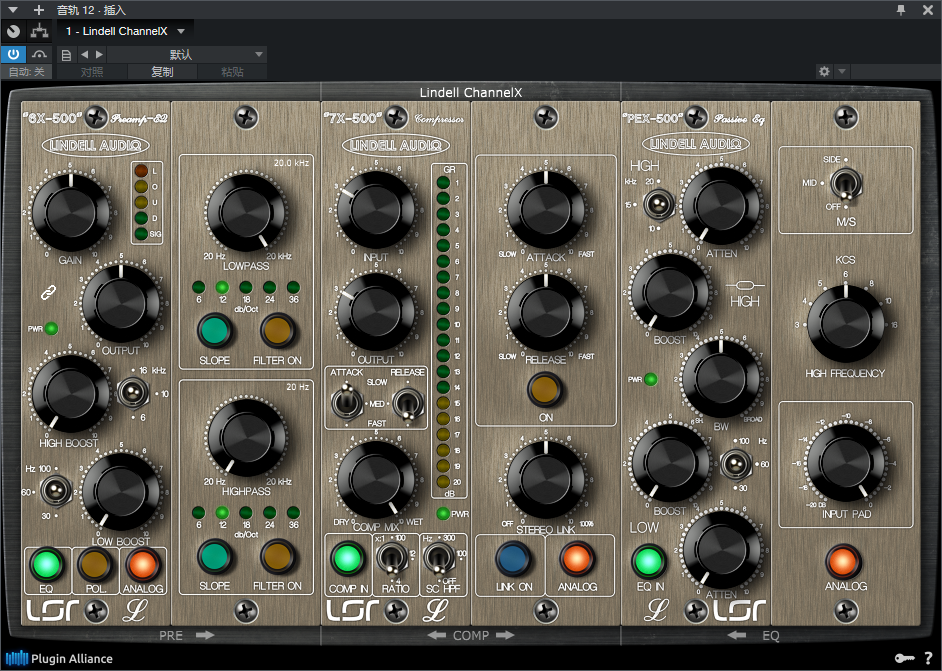Flip the passive EQ HIGH kHz atten switch

pos(658,205)
